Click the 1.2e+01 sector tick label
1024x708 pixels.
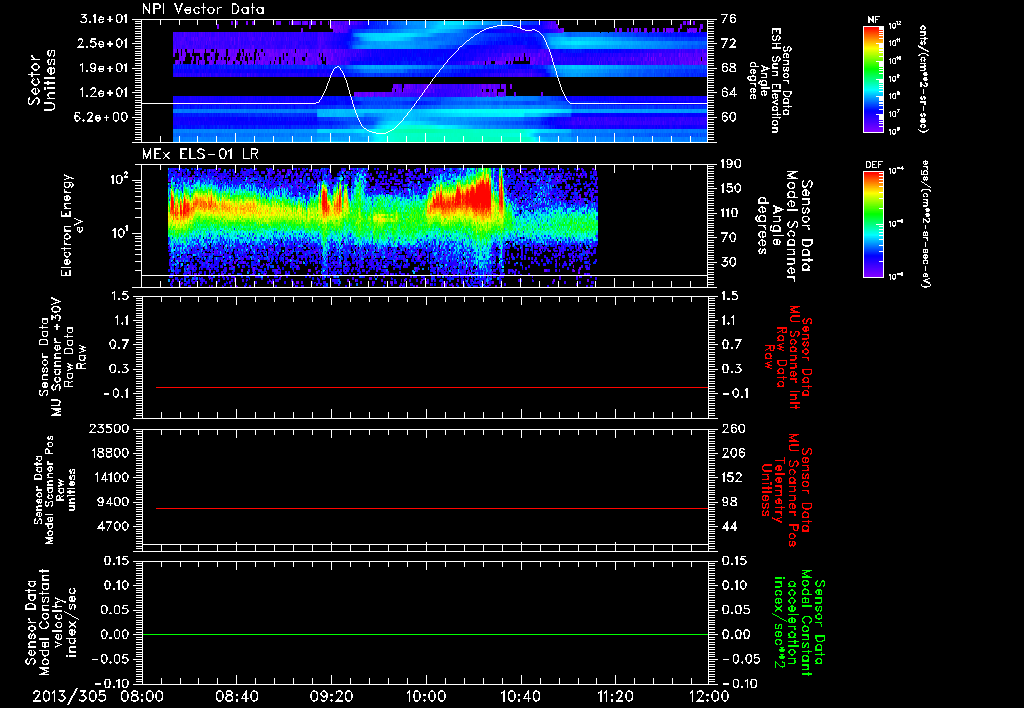(104, 93)
